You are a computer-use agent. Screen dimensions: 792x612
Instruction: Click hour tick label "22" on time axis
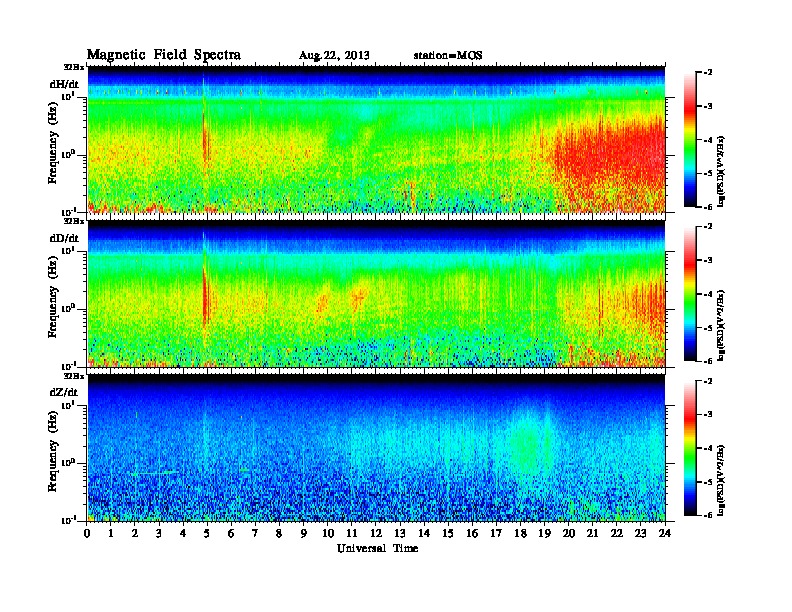pyautogui.click(x=616, y=534)
